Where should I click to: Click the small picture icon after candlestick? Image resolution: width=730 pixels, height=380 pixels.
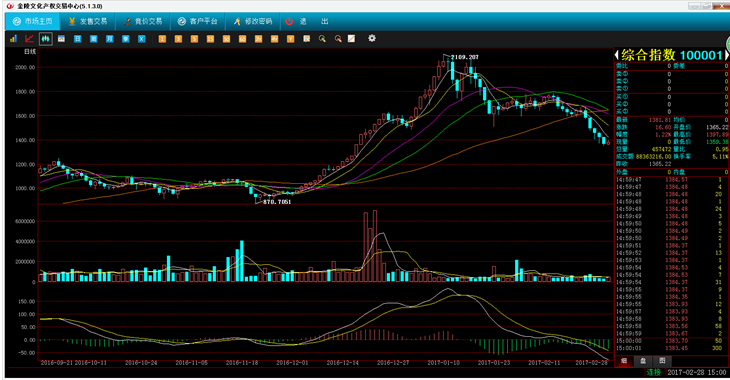tap(61, 39)
